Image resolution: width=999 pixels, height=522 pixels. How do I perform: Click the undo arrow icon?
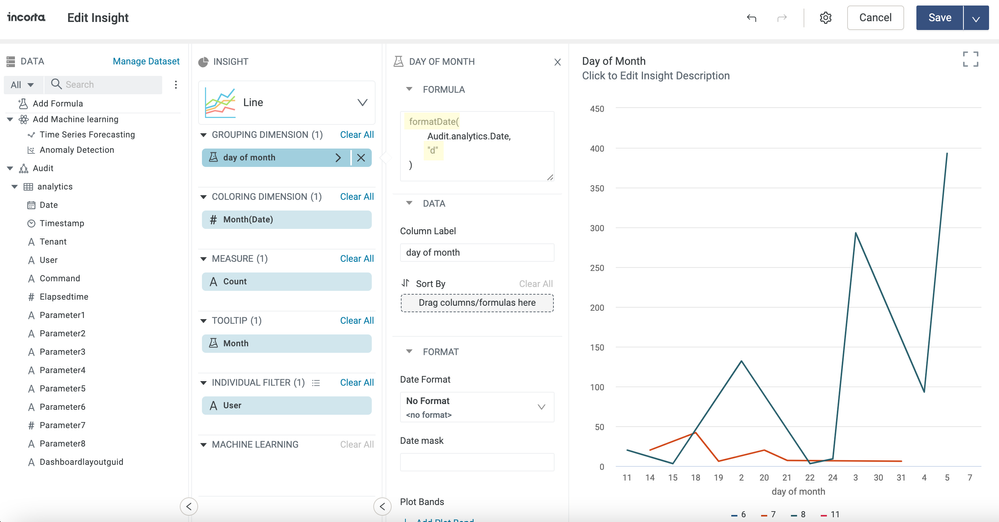pos(751,18)
